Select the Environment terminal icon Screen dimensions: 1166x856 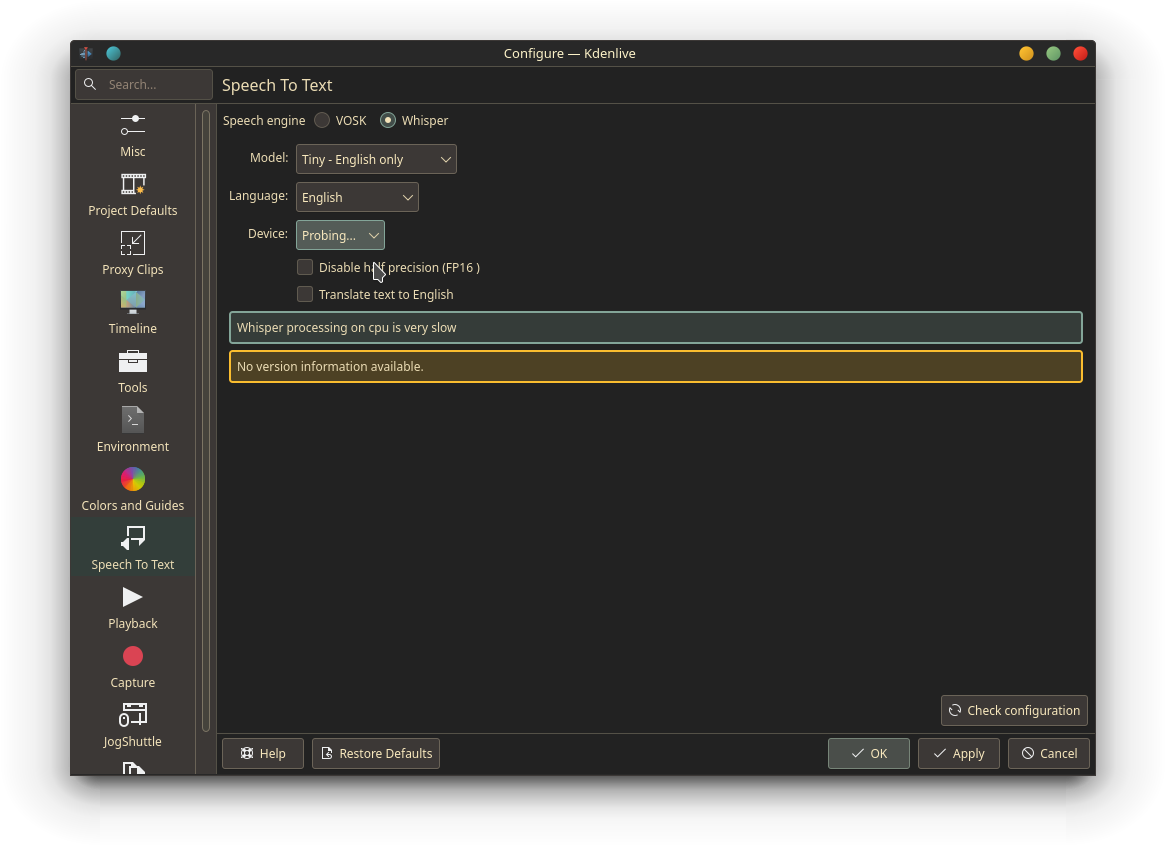(x=133, y=420)
